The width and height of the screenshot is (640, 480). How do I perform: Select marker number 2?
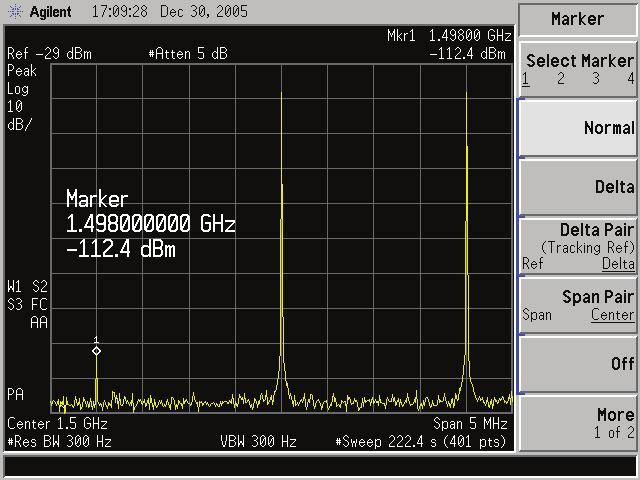click(561, 78)
